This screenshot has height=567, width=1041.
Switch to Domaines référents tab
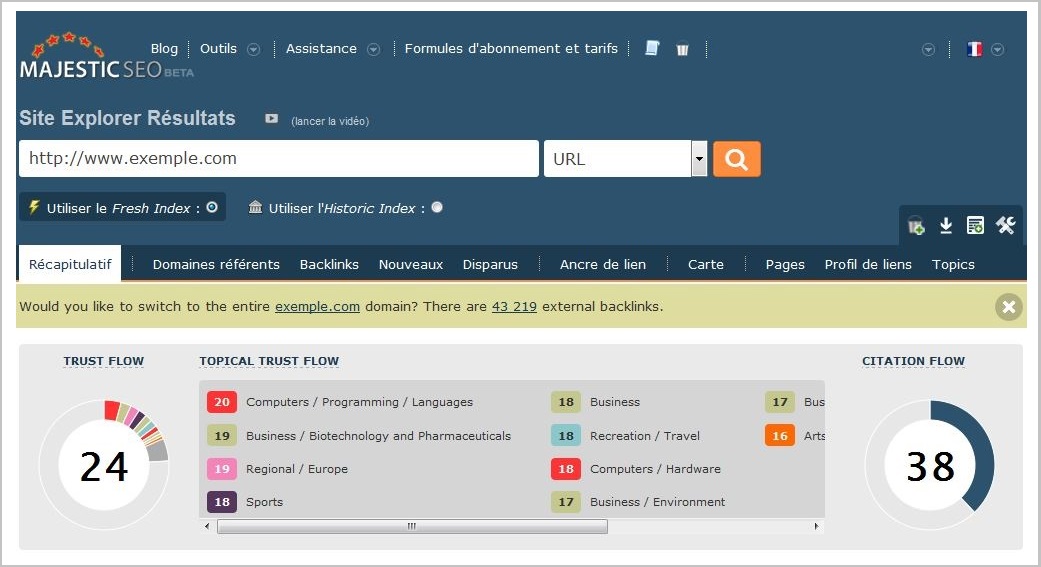(216, 264)
